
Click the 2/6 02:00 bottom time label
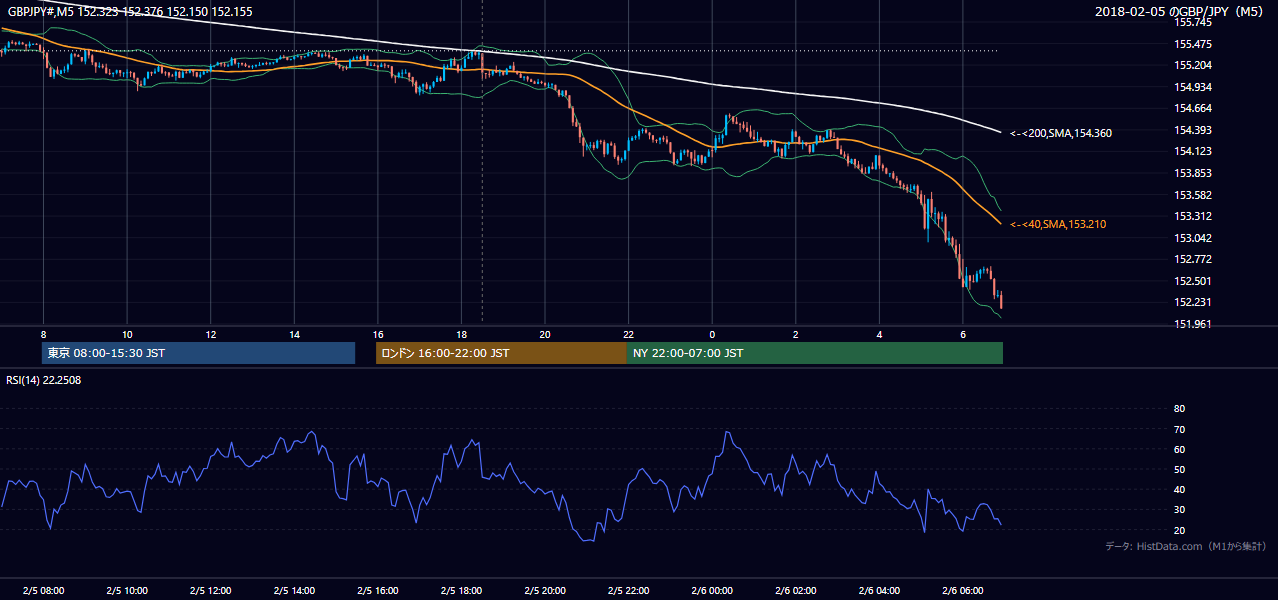pyautogui.click(x=795, y=591)
